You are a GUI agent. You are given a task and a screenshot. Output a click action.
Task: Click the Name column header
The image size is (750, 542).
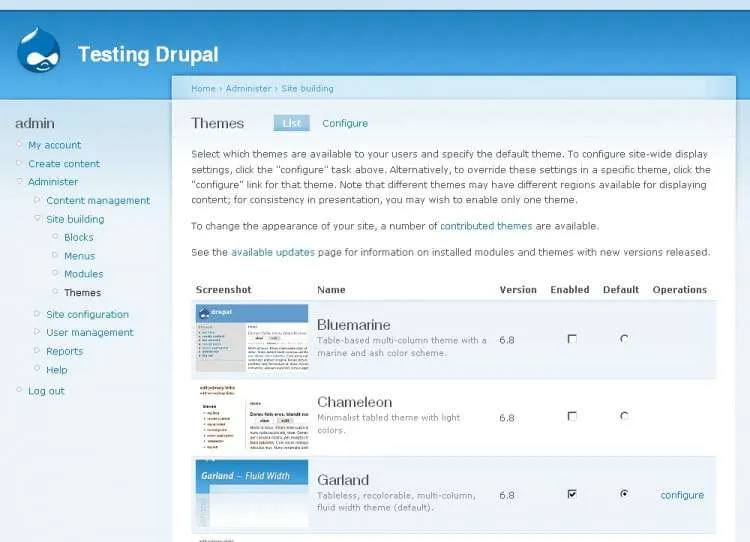tap(331, 289)
